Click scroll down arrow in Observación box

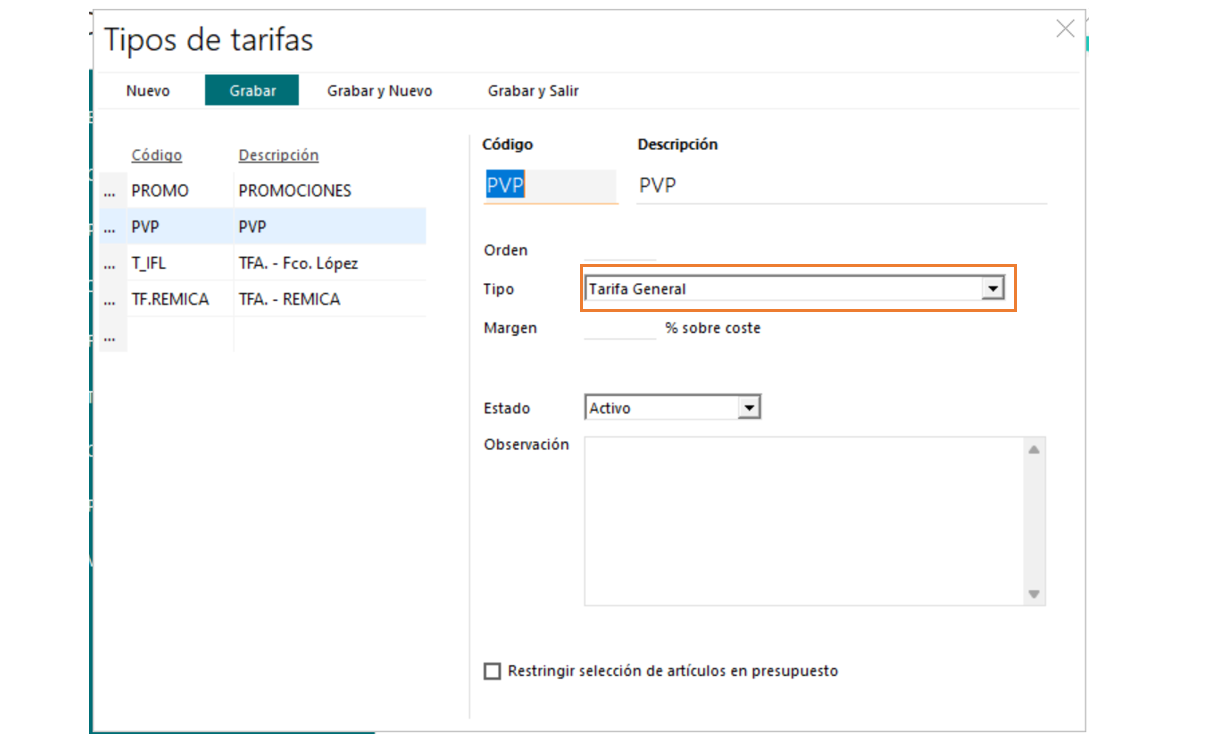coord(1034,594)
